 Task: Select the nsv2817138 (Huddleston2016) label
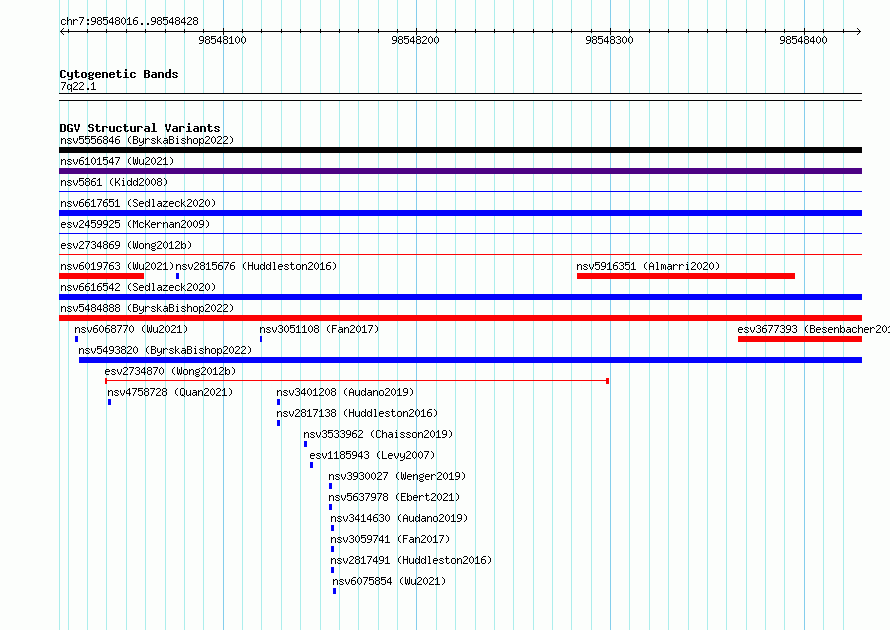point(357,413)
